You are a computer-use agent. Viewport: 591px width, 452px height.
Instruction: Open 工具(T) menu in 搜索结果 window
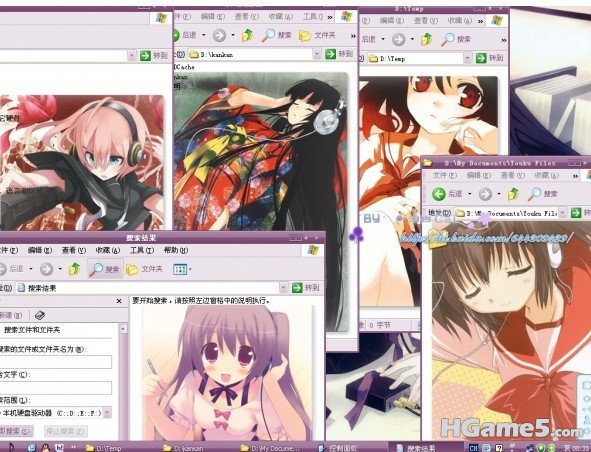point(142,250)
